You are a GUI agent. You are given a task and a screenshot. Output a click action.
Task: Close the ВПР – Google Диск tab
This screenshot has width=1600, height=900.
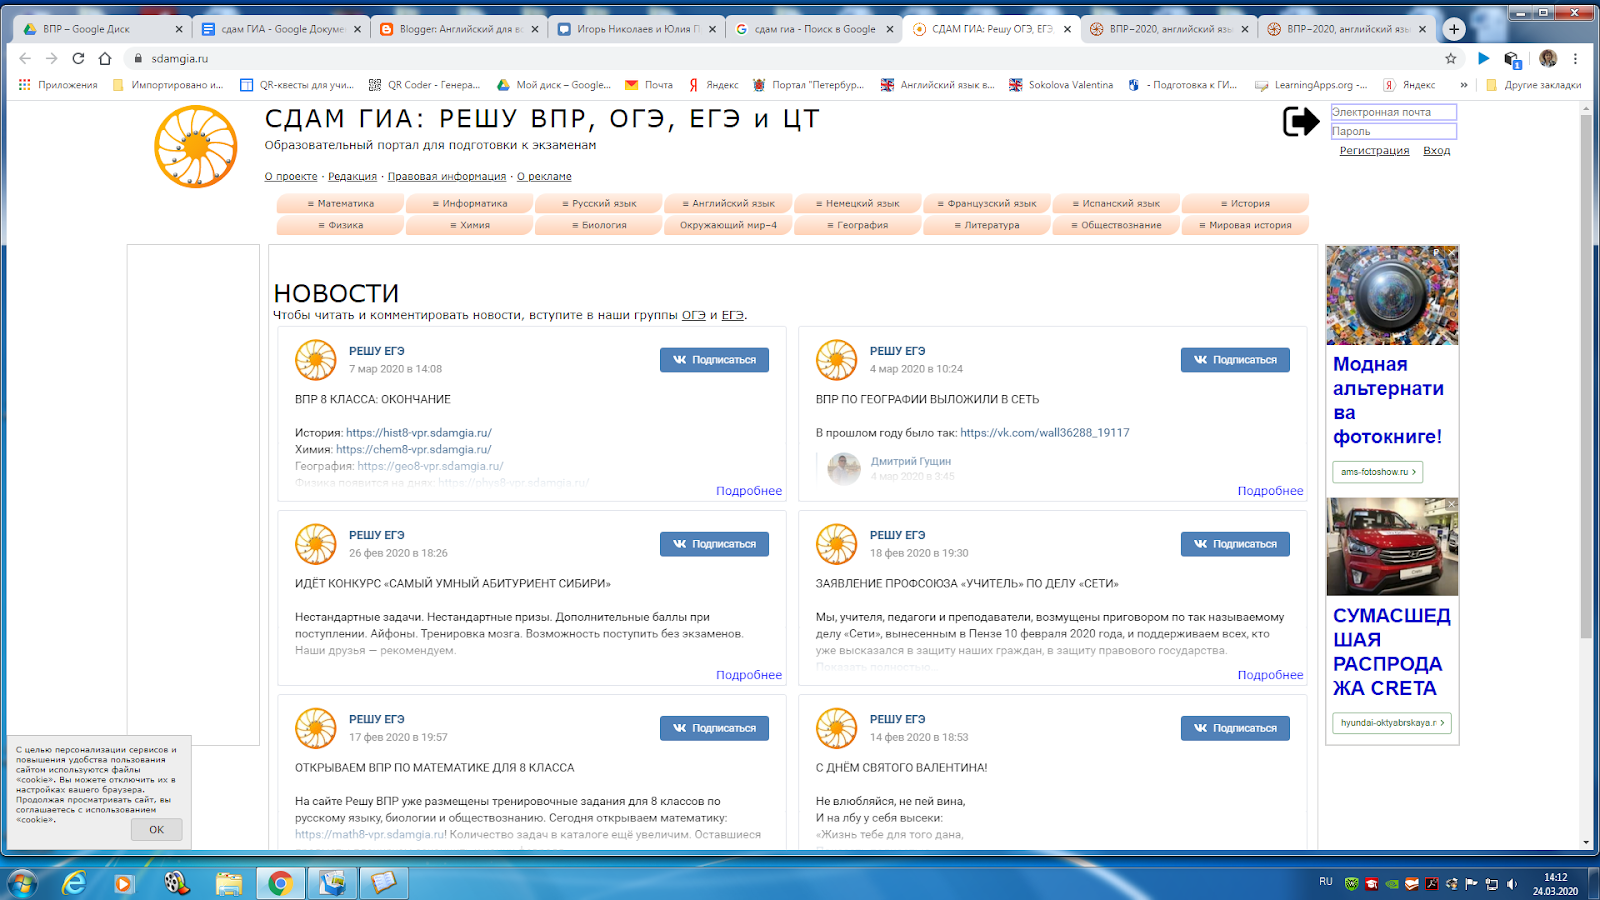[179, 29]
